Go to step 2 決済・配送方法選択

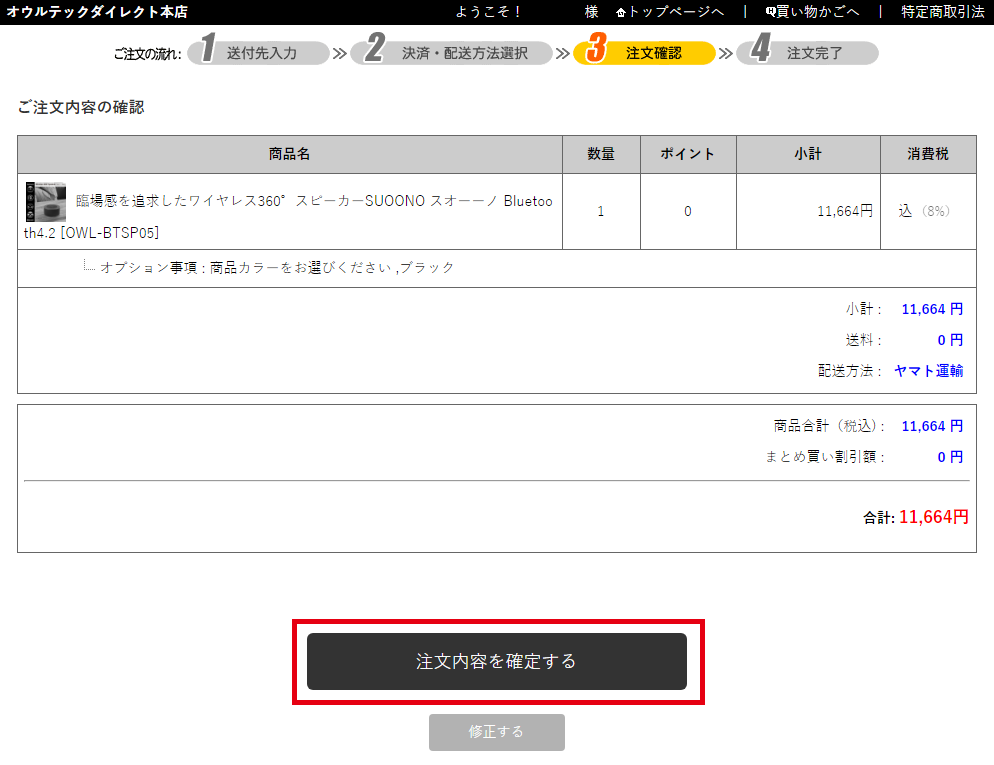[x=457, y=53]
